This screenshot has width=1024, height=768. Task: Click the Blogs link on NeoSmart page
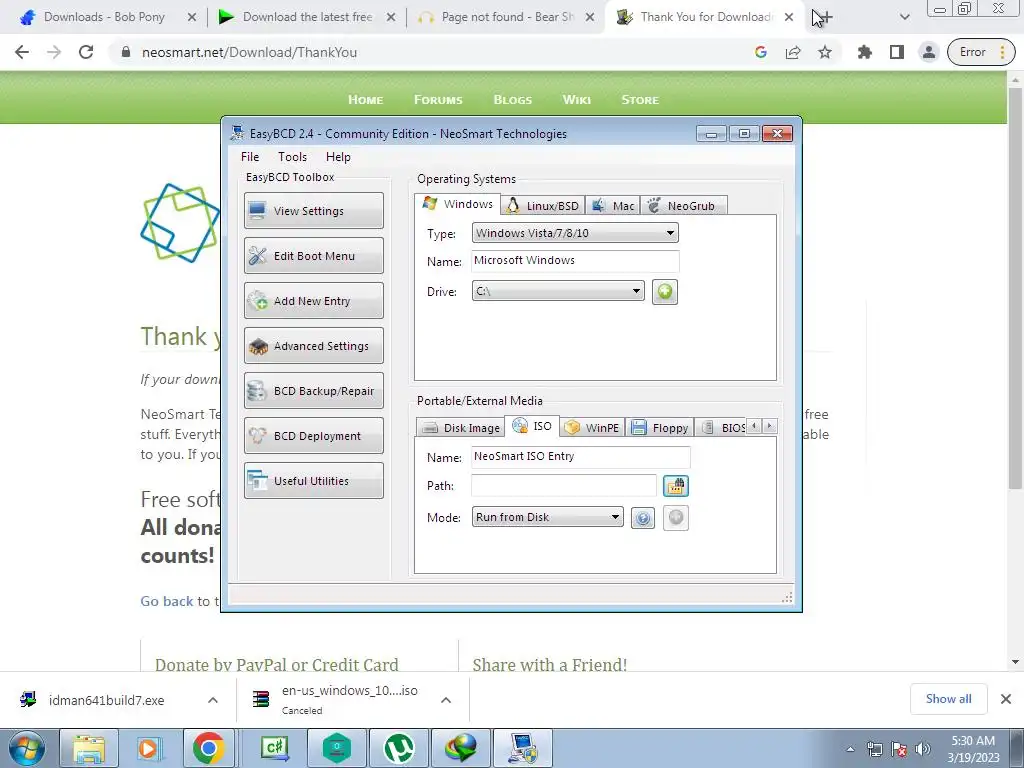pyautogui.click(x=513, y=100)
